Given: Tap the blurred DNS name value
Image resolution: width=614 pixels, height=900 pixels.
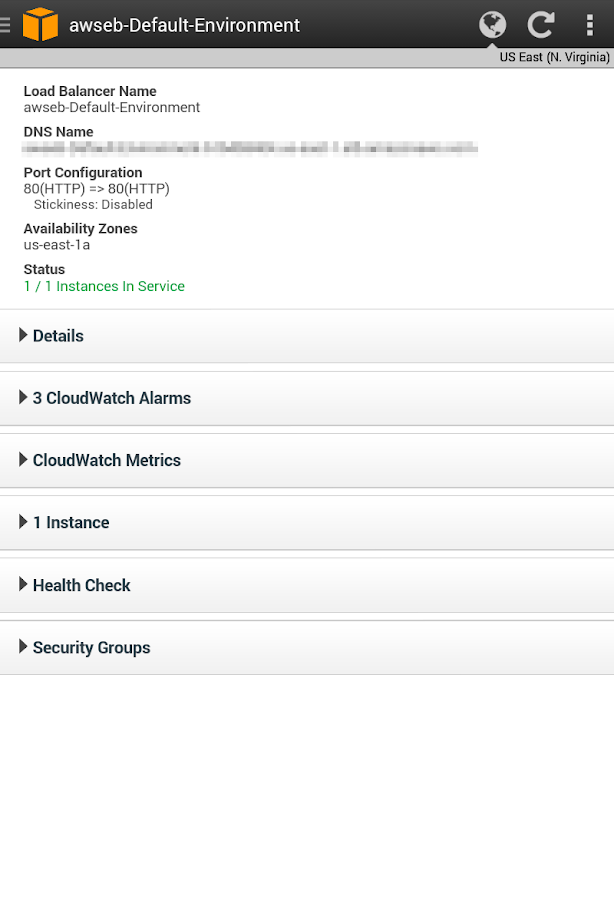Looking at the screenshot, I should [250, 149].
